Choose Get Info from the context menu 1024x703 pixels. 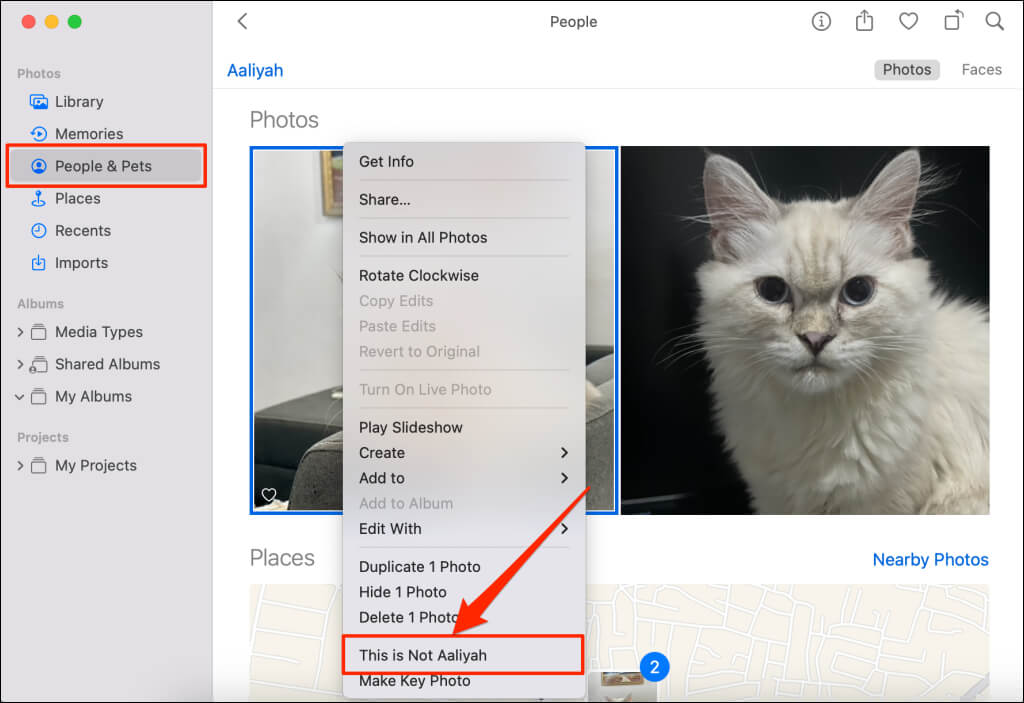pyautogui.click(x=463, y=161)
